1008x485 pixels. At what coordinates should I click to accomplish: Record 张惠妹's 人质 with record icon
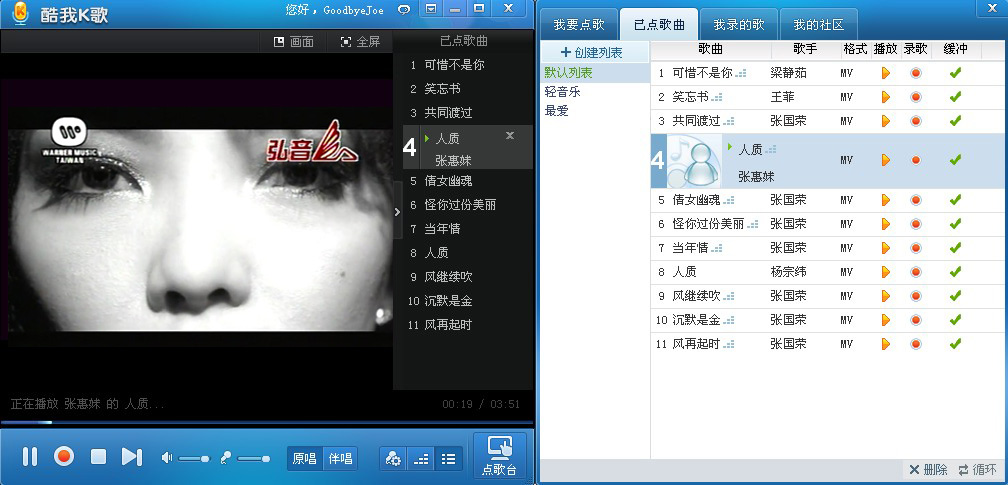click(916, 160)
